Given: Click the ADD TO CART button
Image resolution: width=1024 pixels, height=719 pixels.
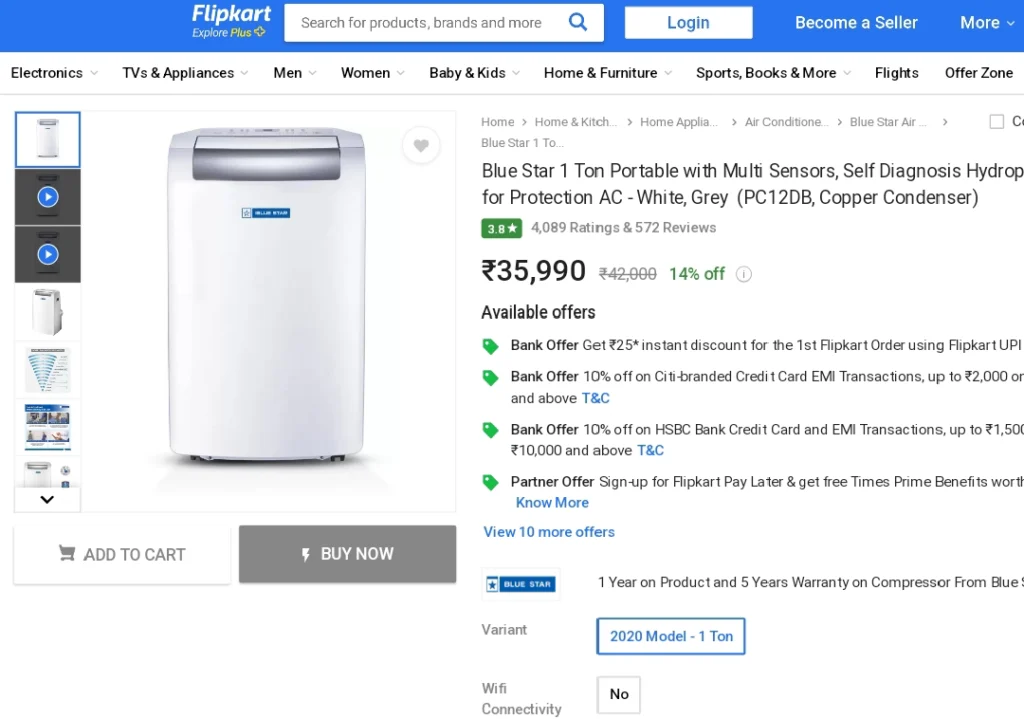Looking at the screenshot, I should click(x=122, y=554).
